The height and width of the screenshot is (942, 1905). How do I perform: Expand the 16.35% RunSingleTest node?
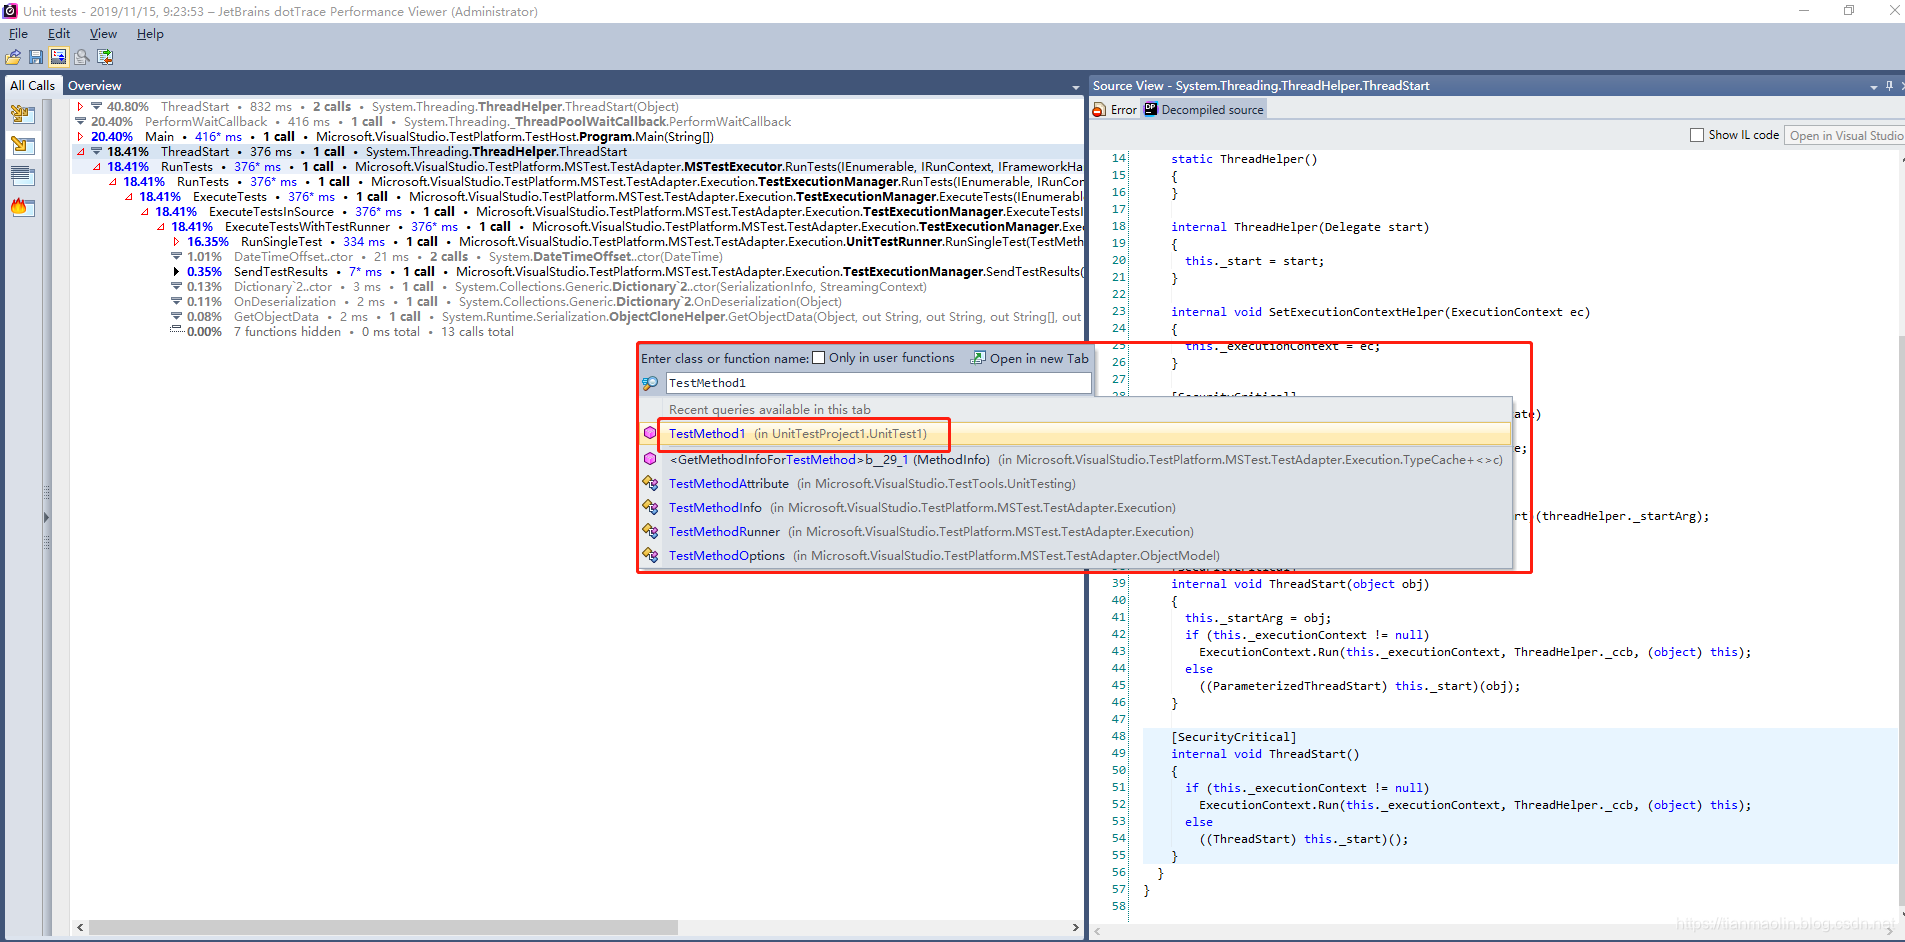pyautogui.click(x=176, y=241)
